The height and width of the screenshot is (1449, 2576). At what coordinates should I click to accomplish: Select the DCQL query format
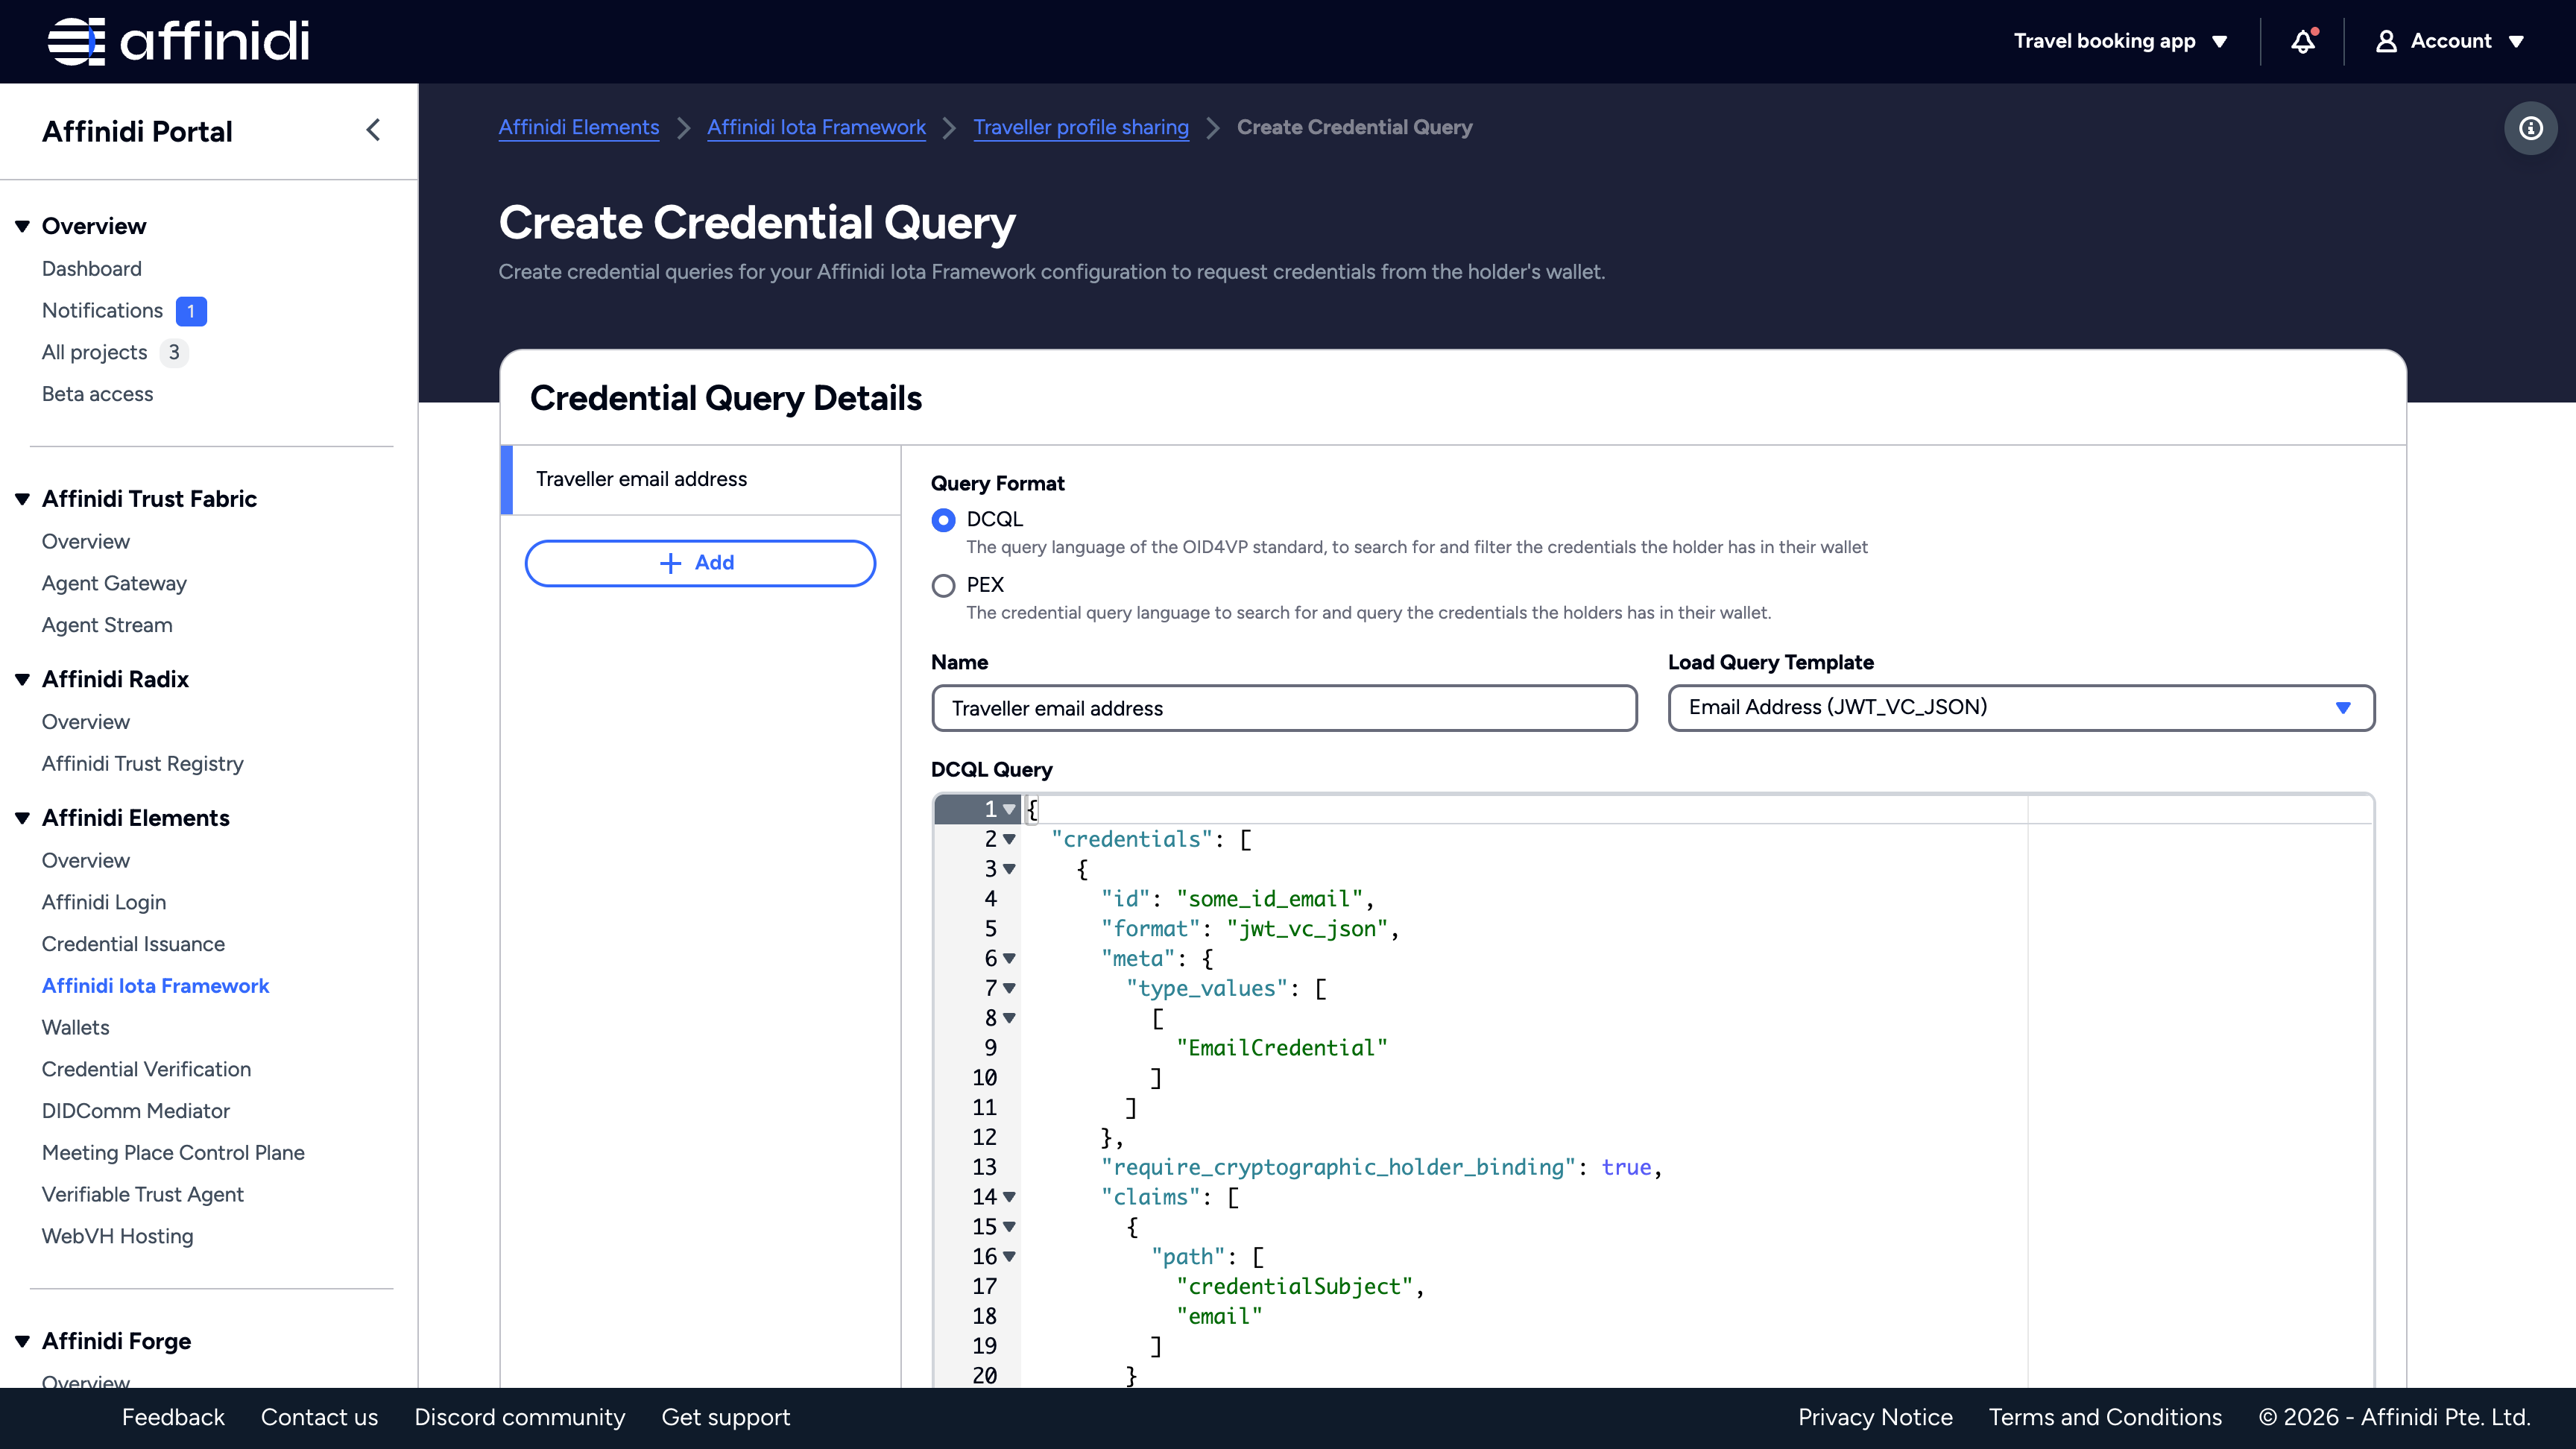click(943, 520)
